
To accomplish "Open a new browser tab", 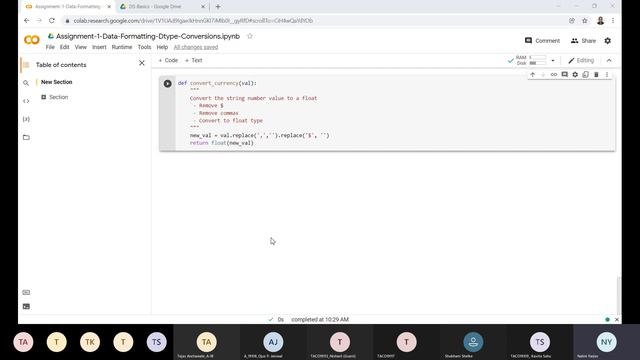I will 218,7.
